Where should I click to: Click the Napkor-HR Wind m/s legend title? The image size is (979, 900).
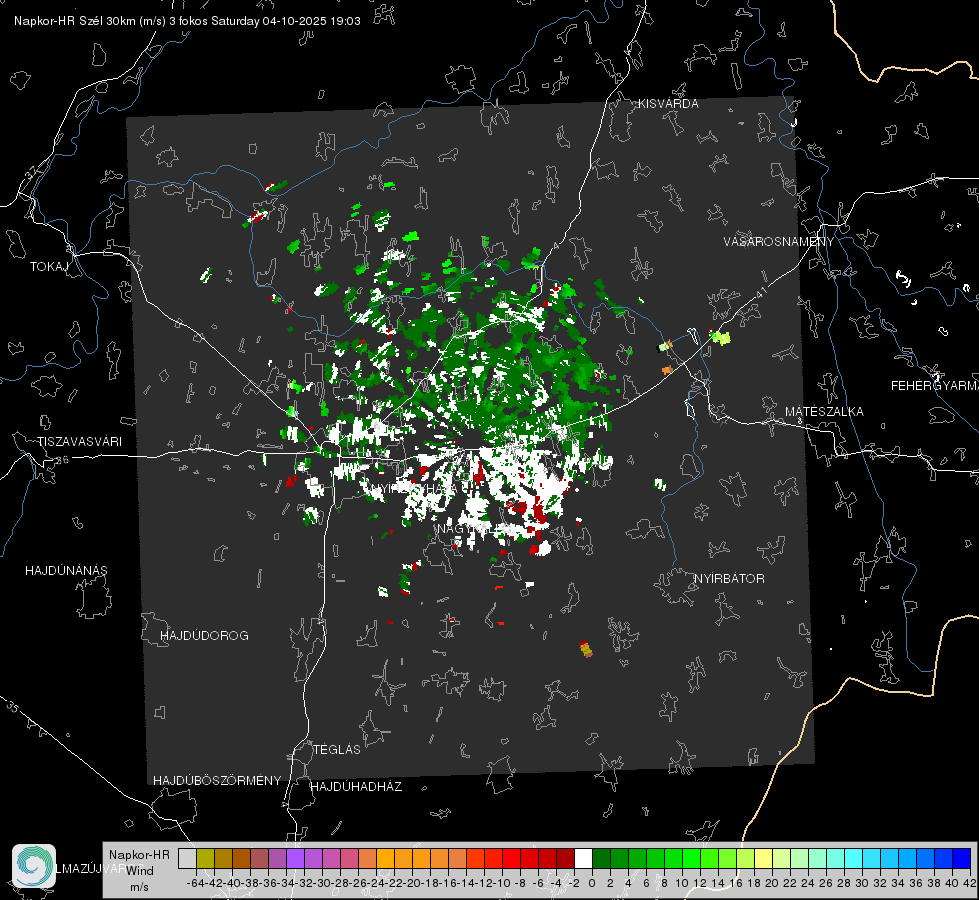[139, 871]
